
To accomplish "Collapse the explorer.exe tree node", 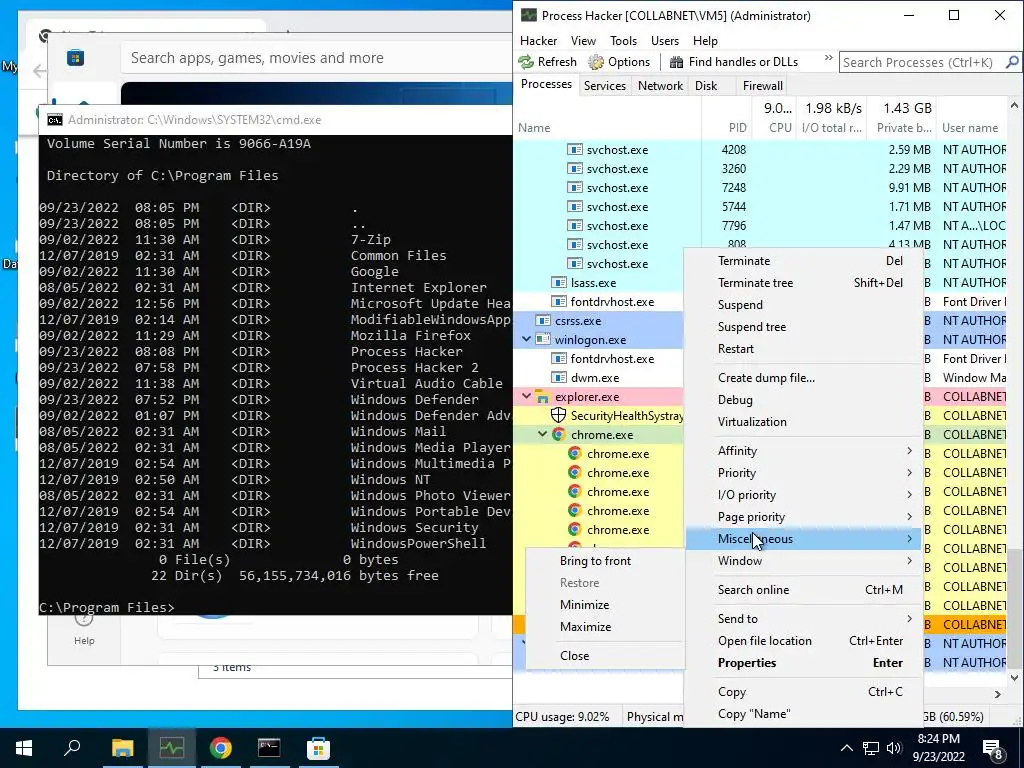I will [526, 396].
